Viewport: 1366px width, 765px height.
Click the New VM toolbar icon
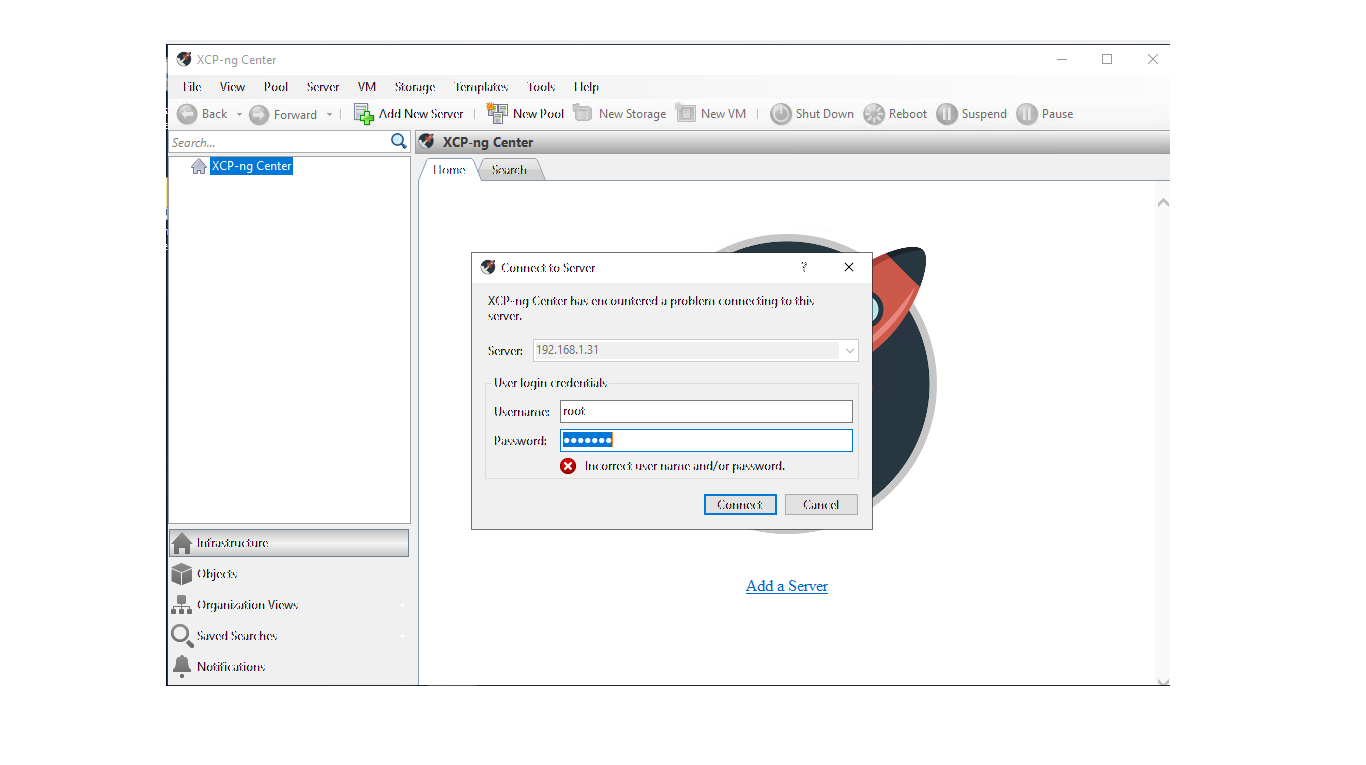pyautogui.click(x=686, y=113)
